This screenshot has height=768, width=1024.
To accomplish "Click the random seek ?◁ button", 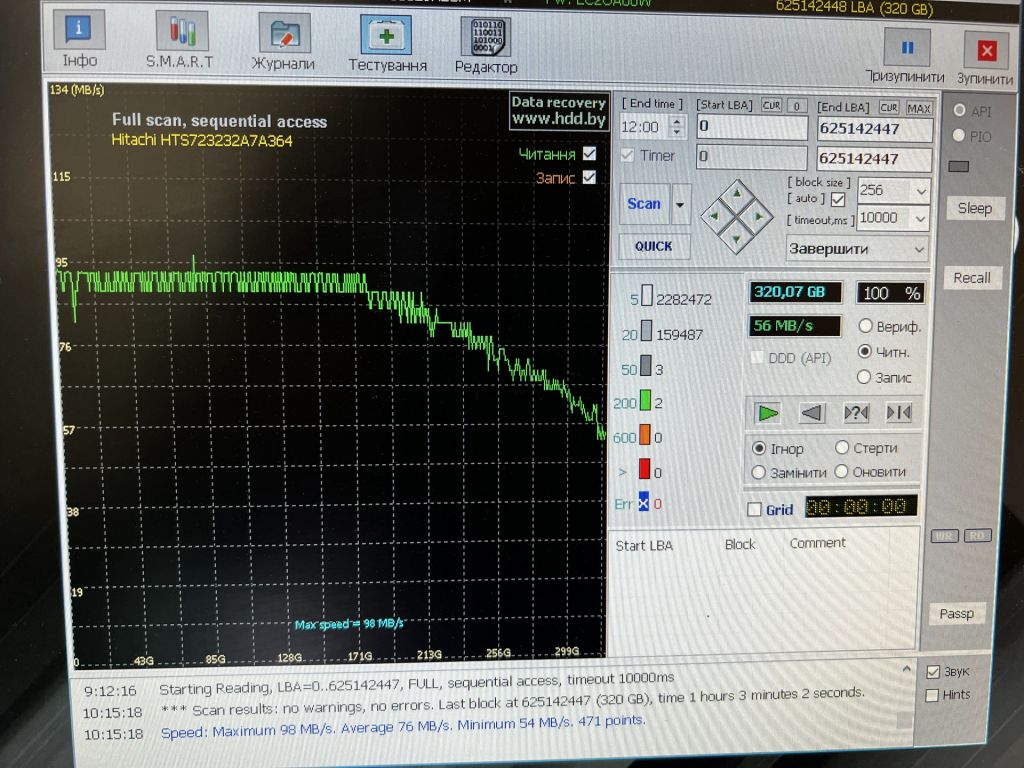I will pyautogui.click(x=856, y=413).
